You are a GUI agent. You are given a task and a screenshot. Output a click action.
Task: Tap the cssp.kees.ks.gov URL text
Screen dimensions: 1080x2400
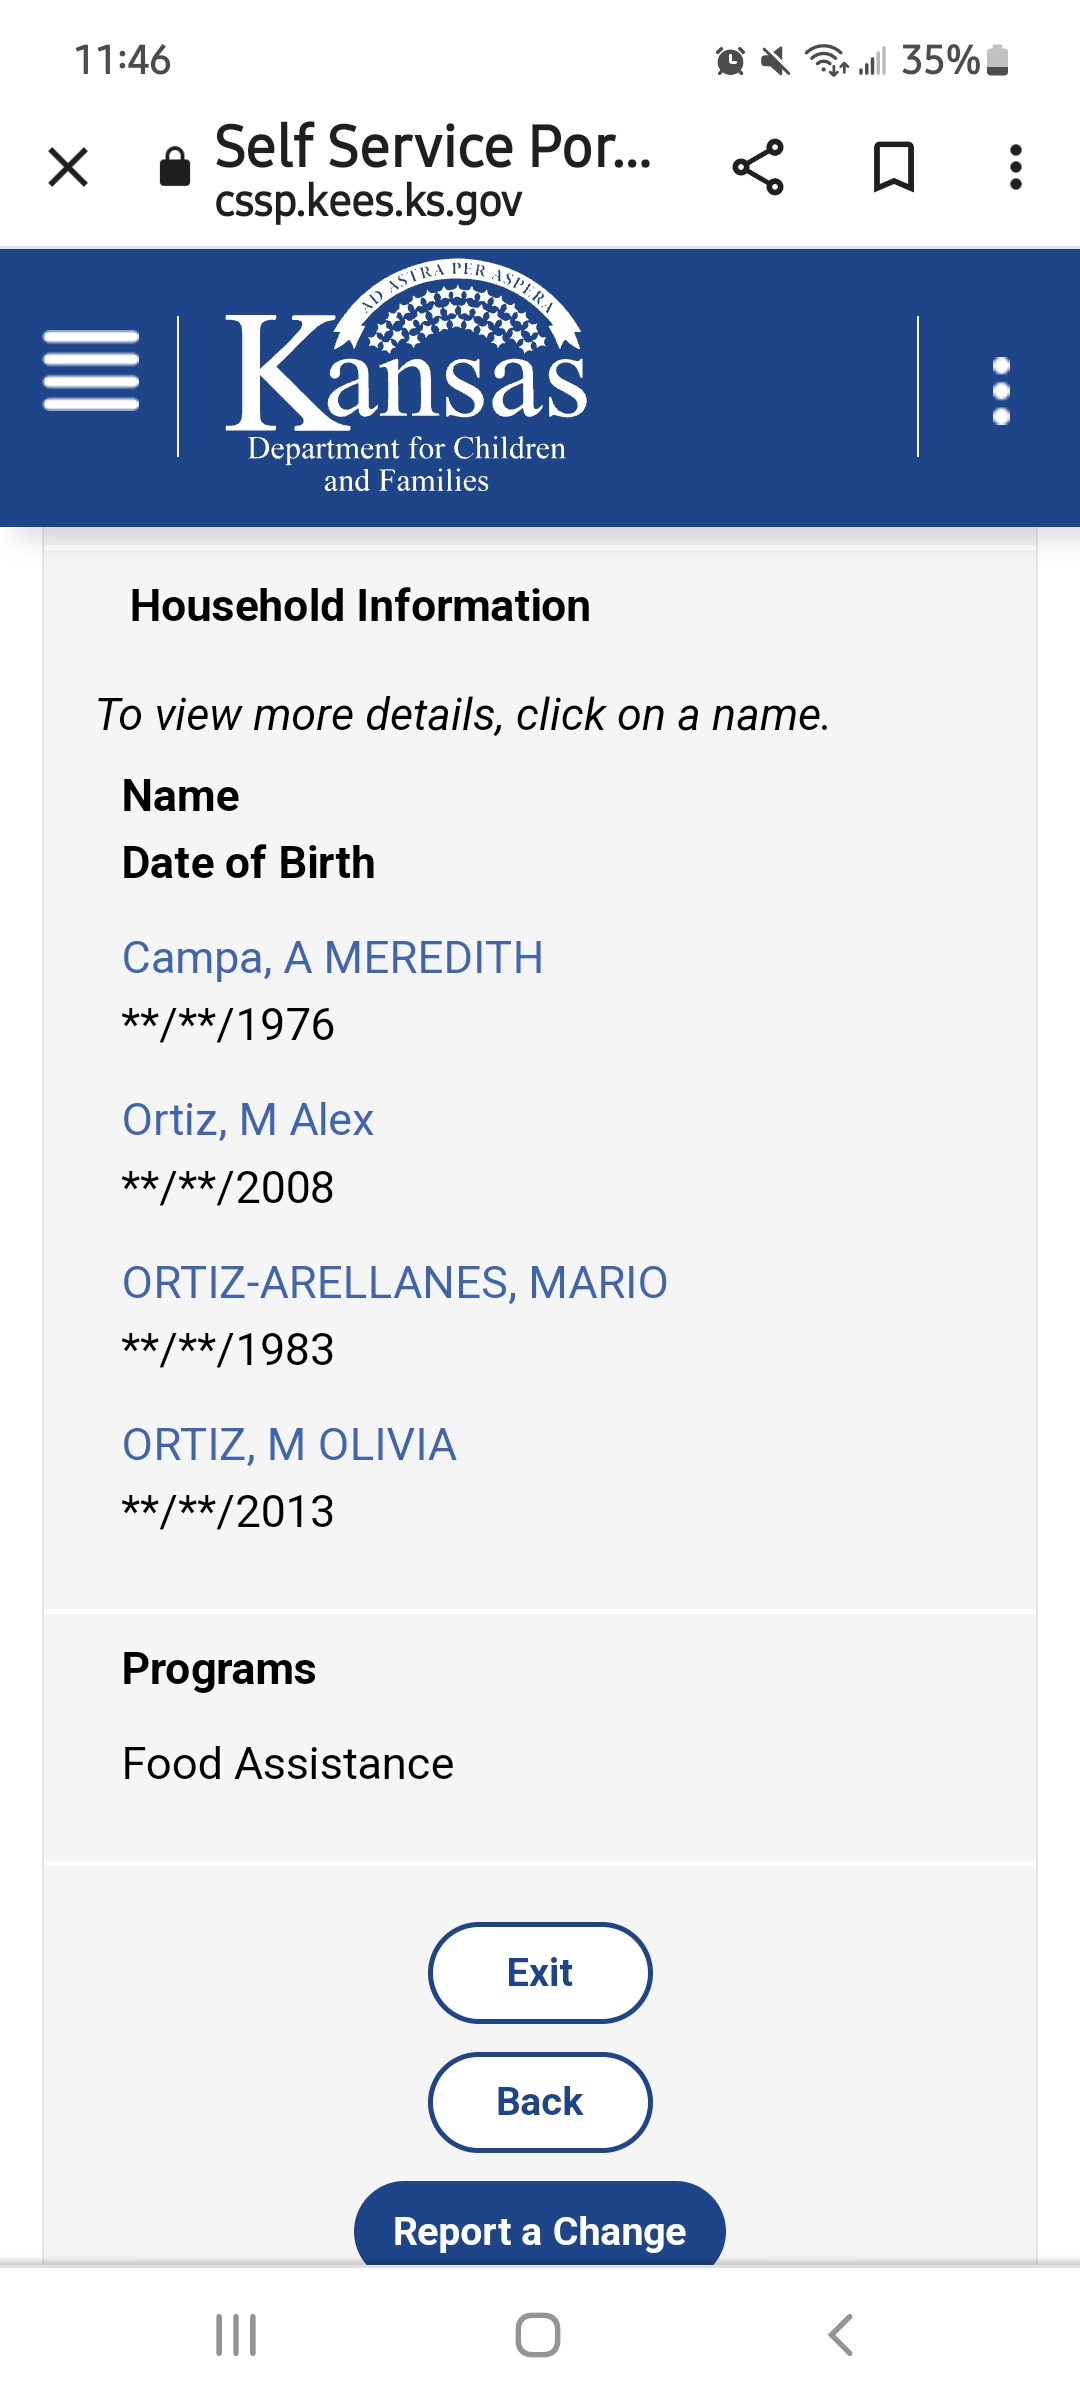(368, 201)
